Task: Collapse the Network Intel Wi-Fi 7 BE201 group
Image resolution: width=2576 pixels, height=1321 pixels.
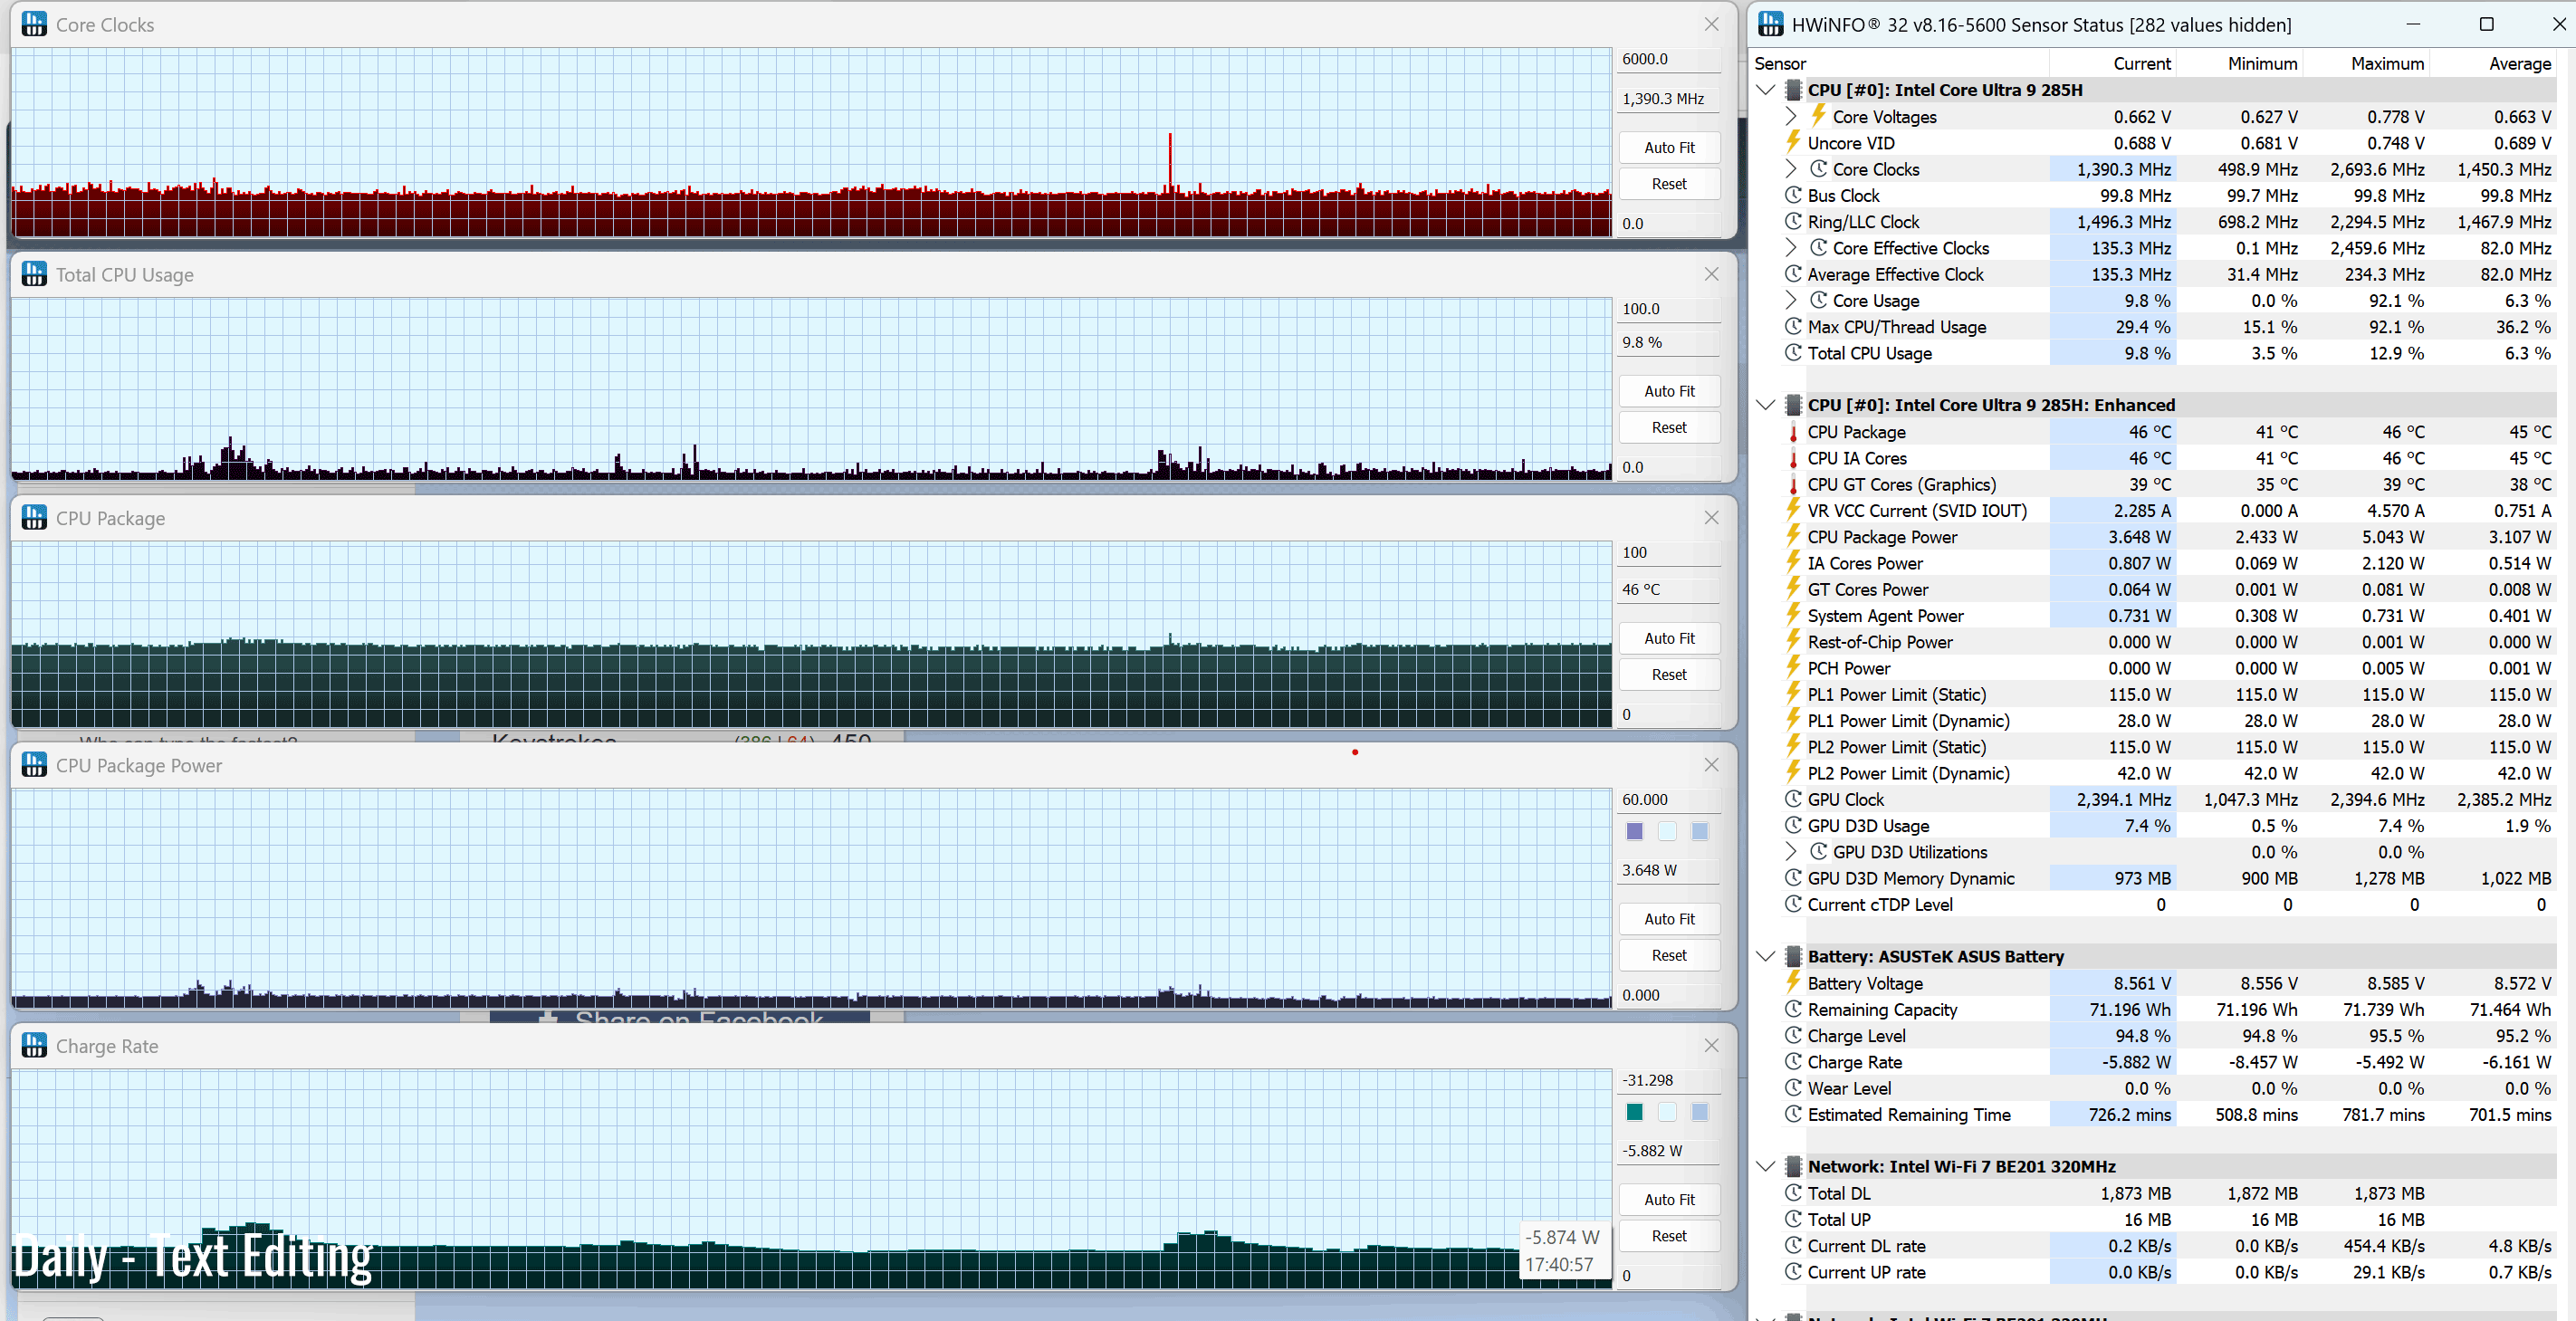Action: 1766,1166
